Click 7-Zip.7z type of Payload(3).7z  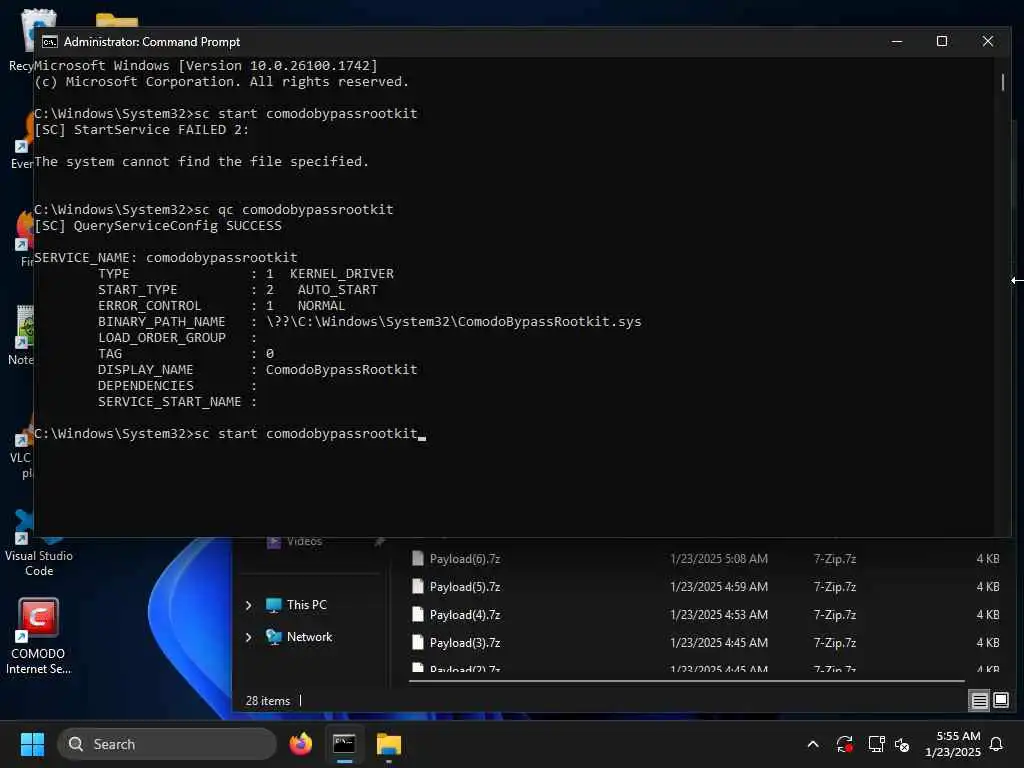(x=835, y=643)
